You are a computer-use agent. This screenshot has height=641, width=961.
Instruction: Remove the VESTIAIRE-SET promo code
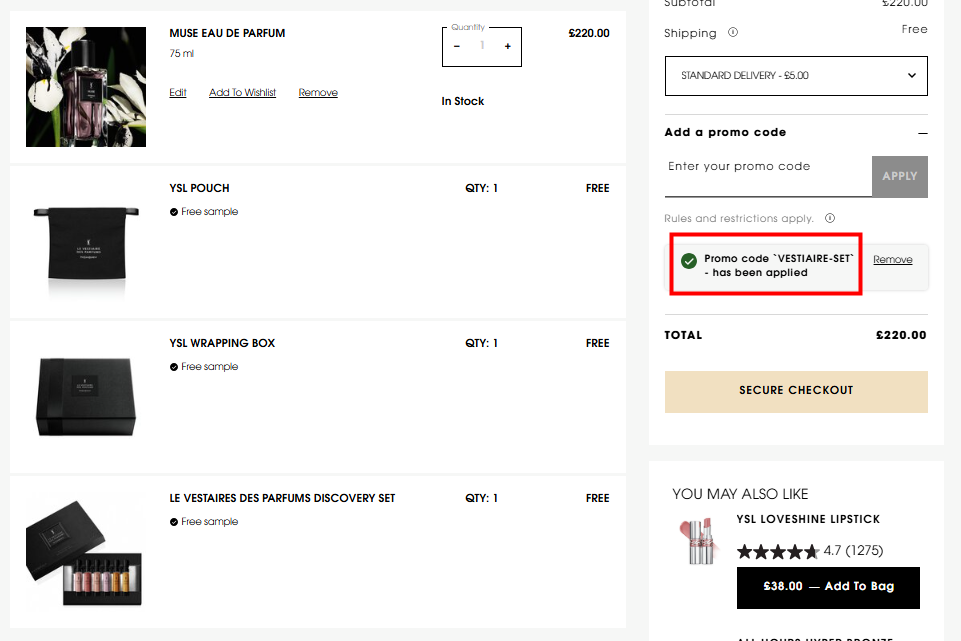[892, 260]
